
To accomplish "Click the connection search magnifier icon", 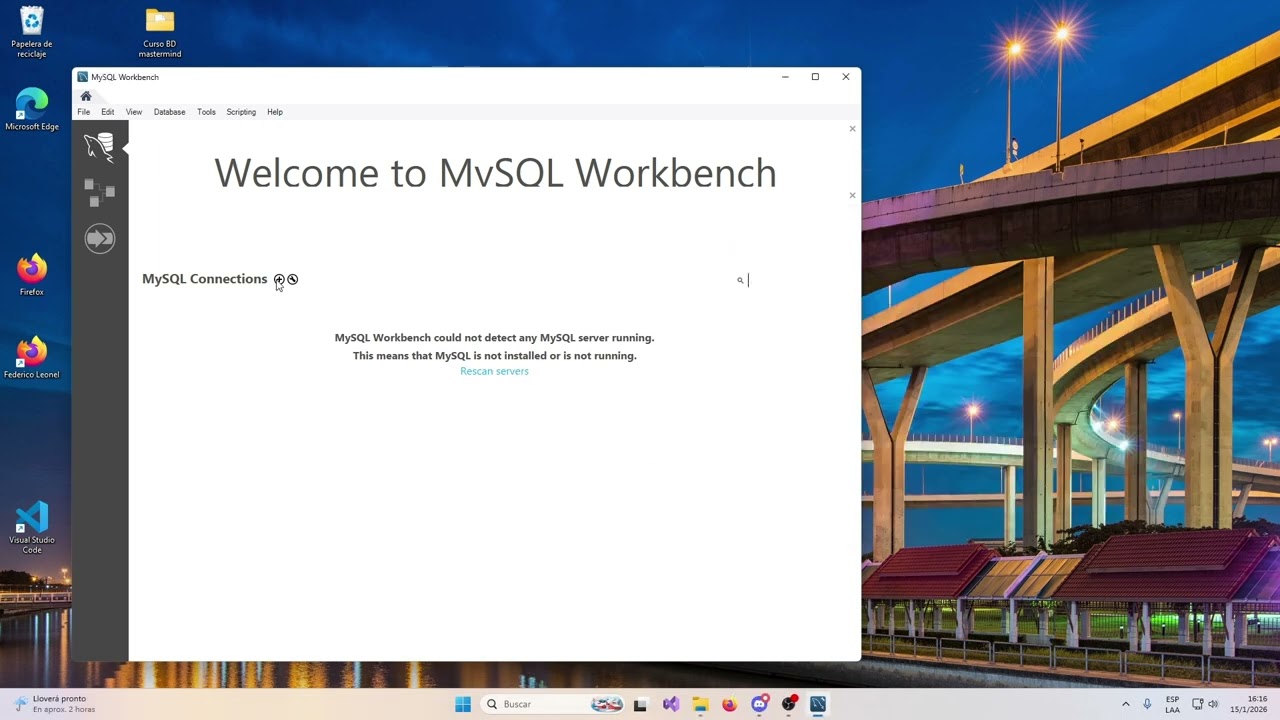I will point(740,281).
